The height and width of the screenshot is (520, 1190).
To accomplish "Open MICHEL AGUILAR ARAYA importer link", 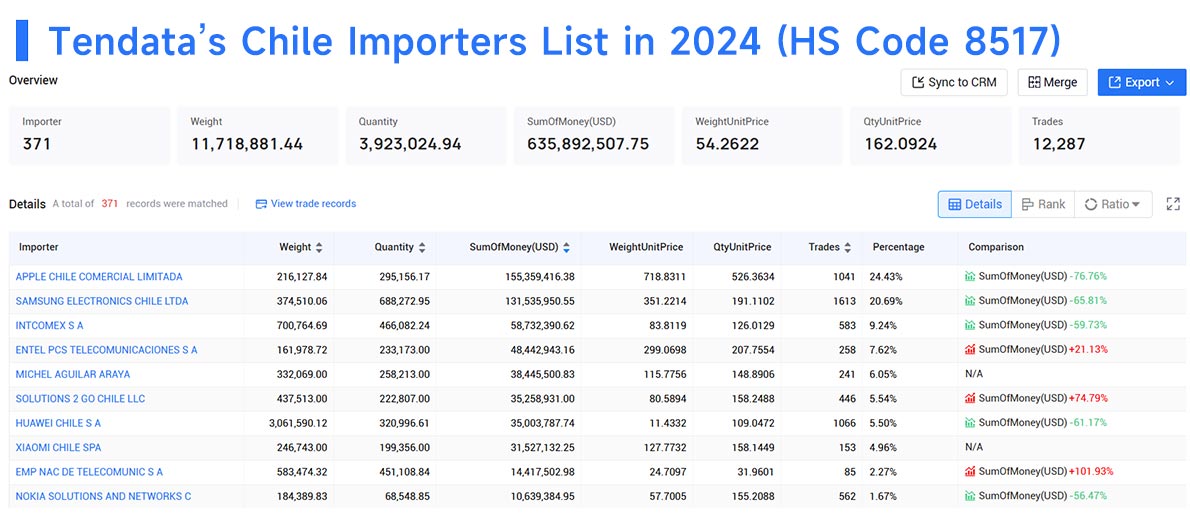I will 73,373.
